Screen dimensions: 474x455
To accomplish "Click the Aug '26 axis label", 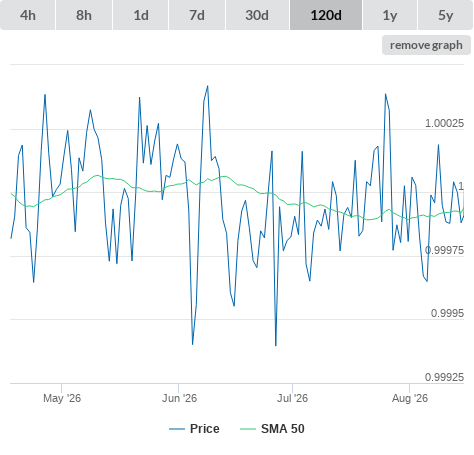I will [x=410, y=398].
